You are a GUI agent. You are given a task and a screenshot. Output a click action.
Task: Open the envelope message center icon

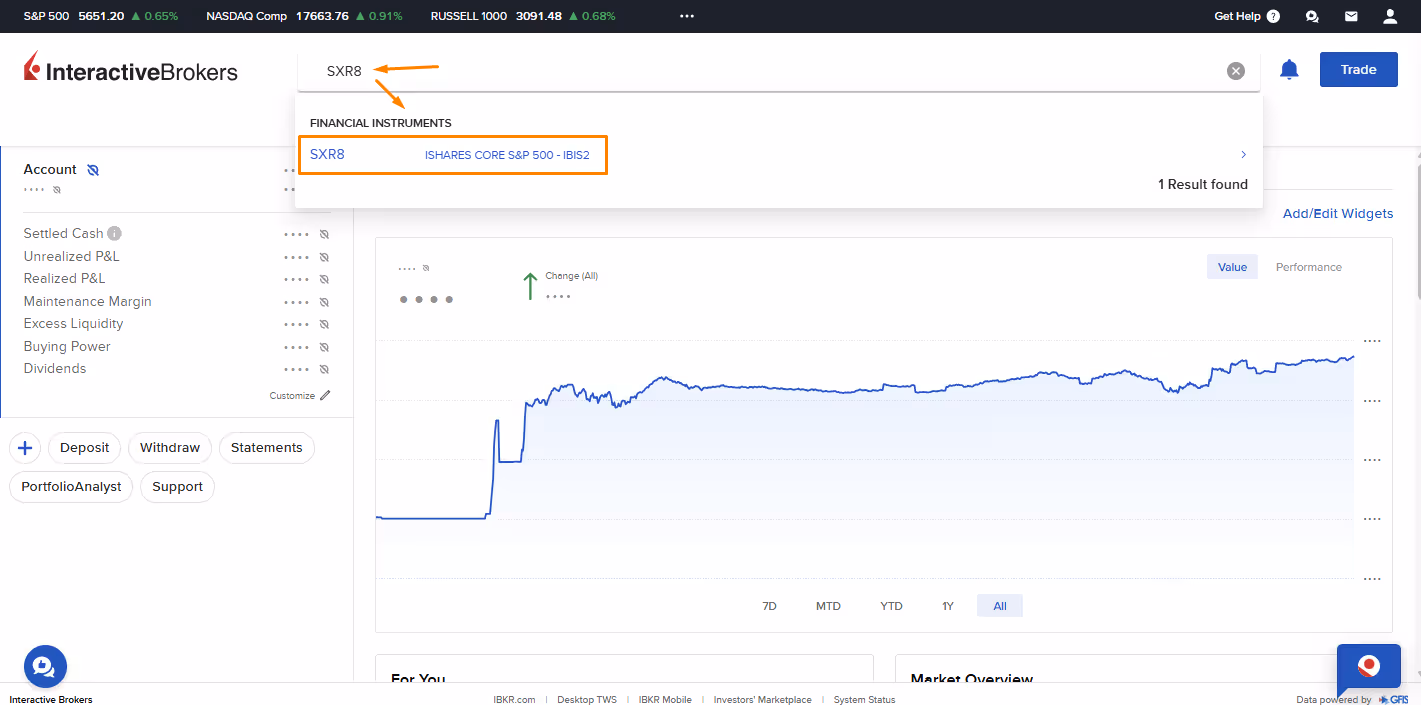click(x=1351, y=16)
